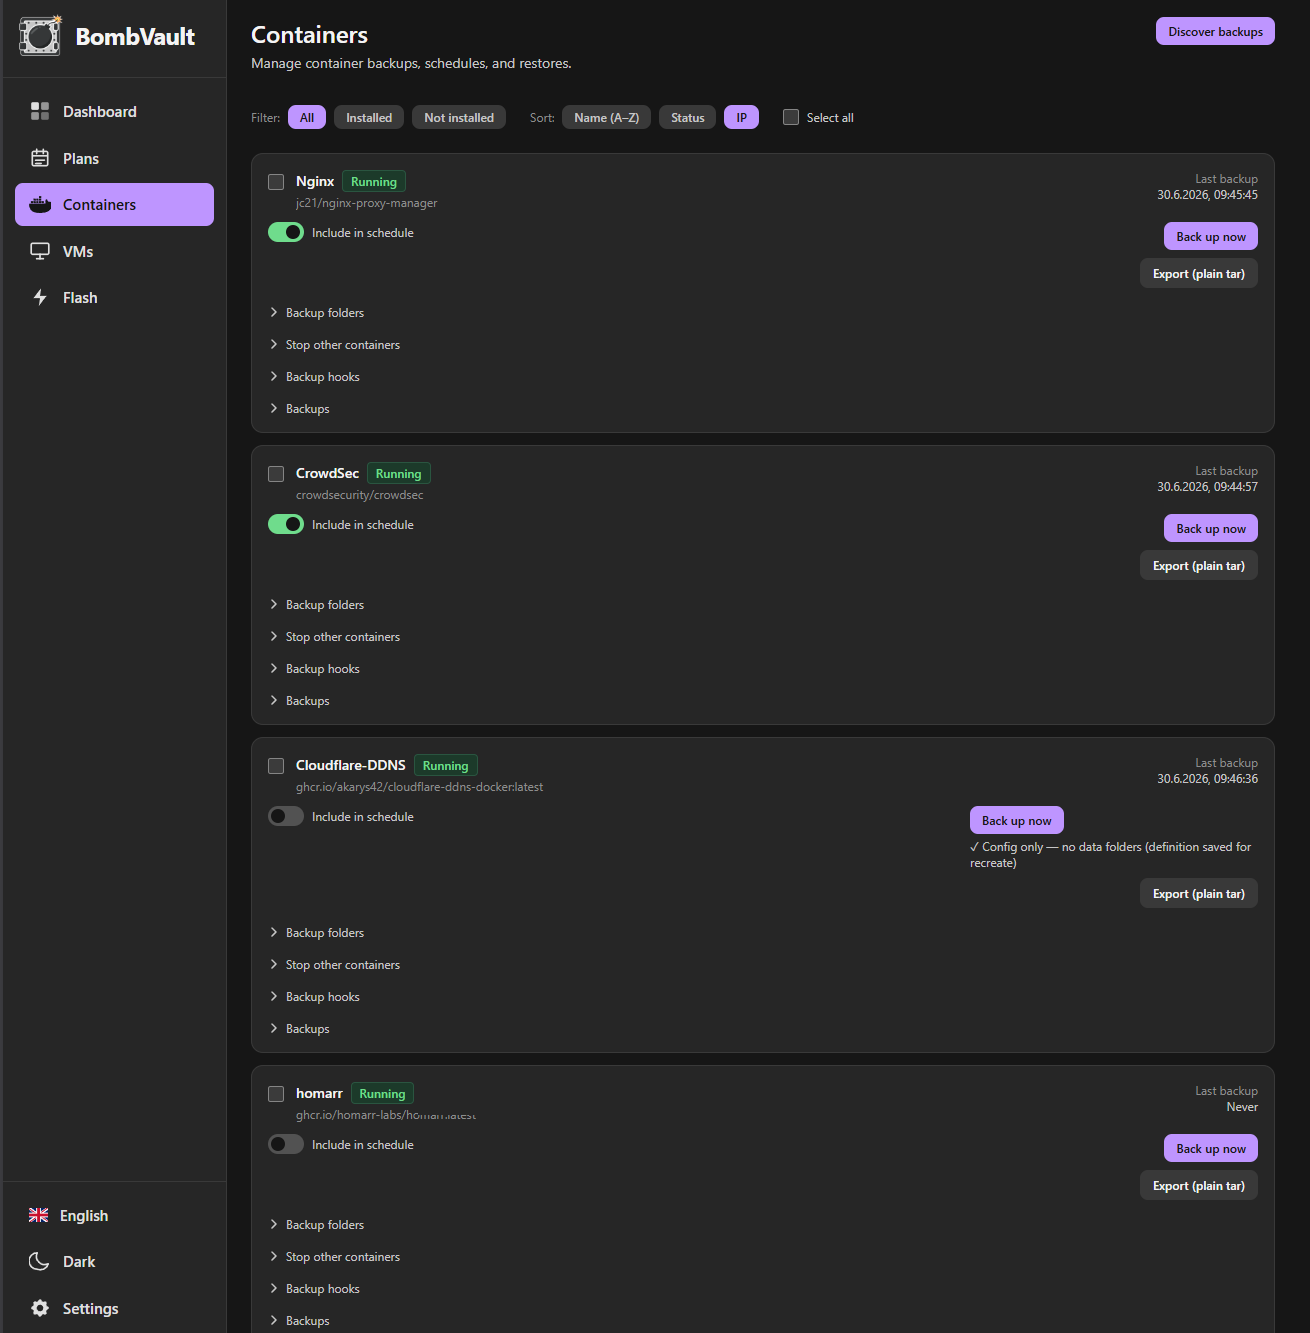Expand Backup folders under CrowdSec
Screen dimensions: 1310x1333
(x=317, y=605)
